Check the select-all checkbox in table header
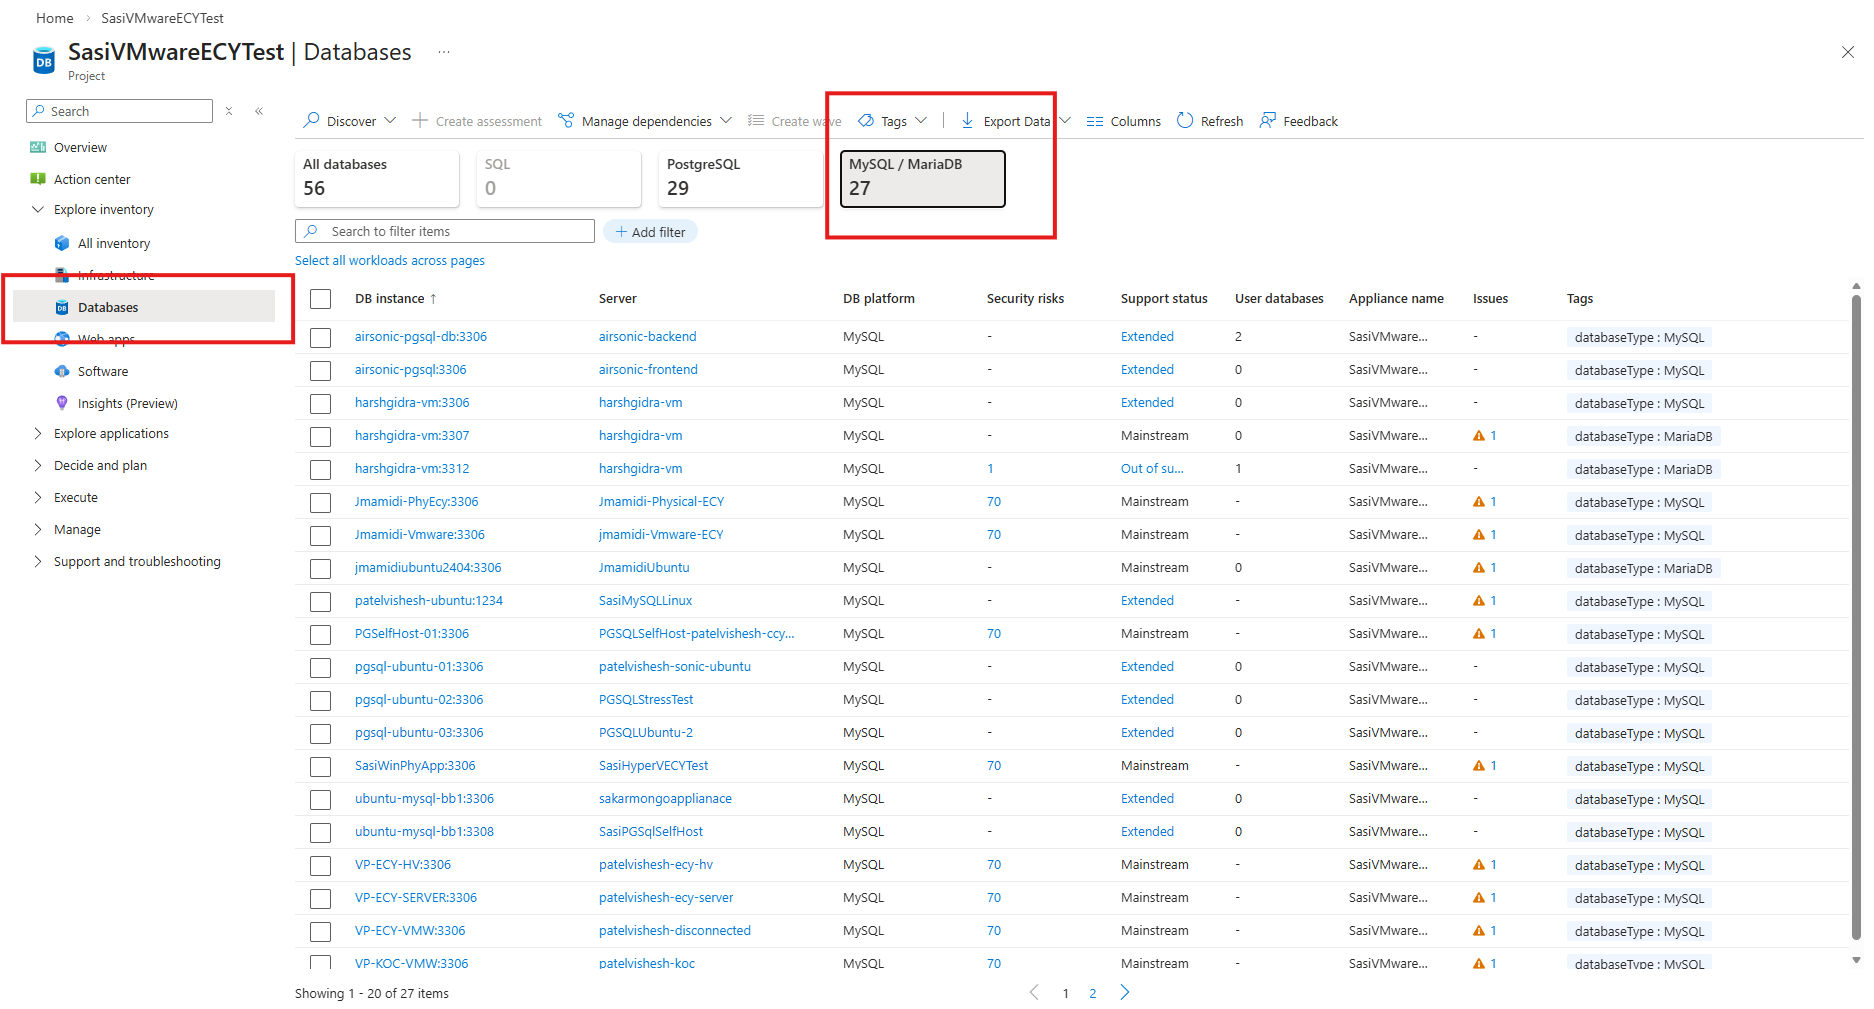 (320, 298)
